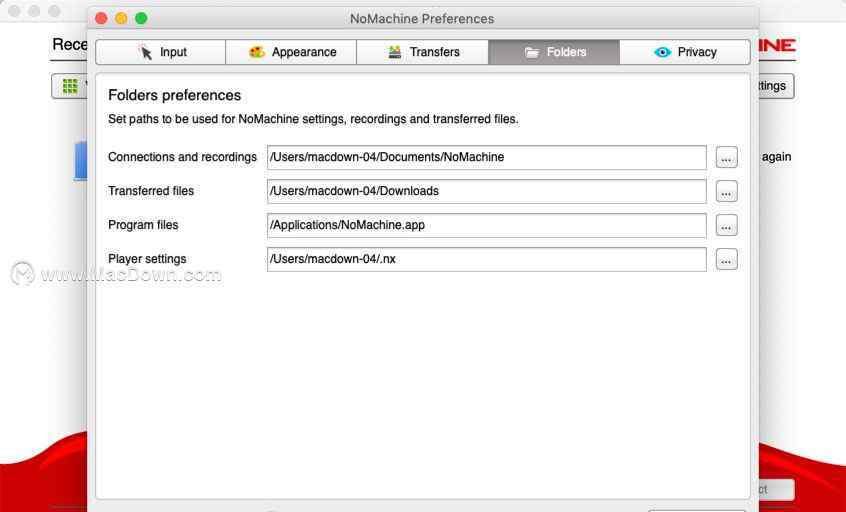Browse for Player settings folder
This screenshot has height=512, width=846.
(x=726, y=260)
